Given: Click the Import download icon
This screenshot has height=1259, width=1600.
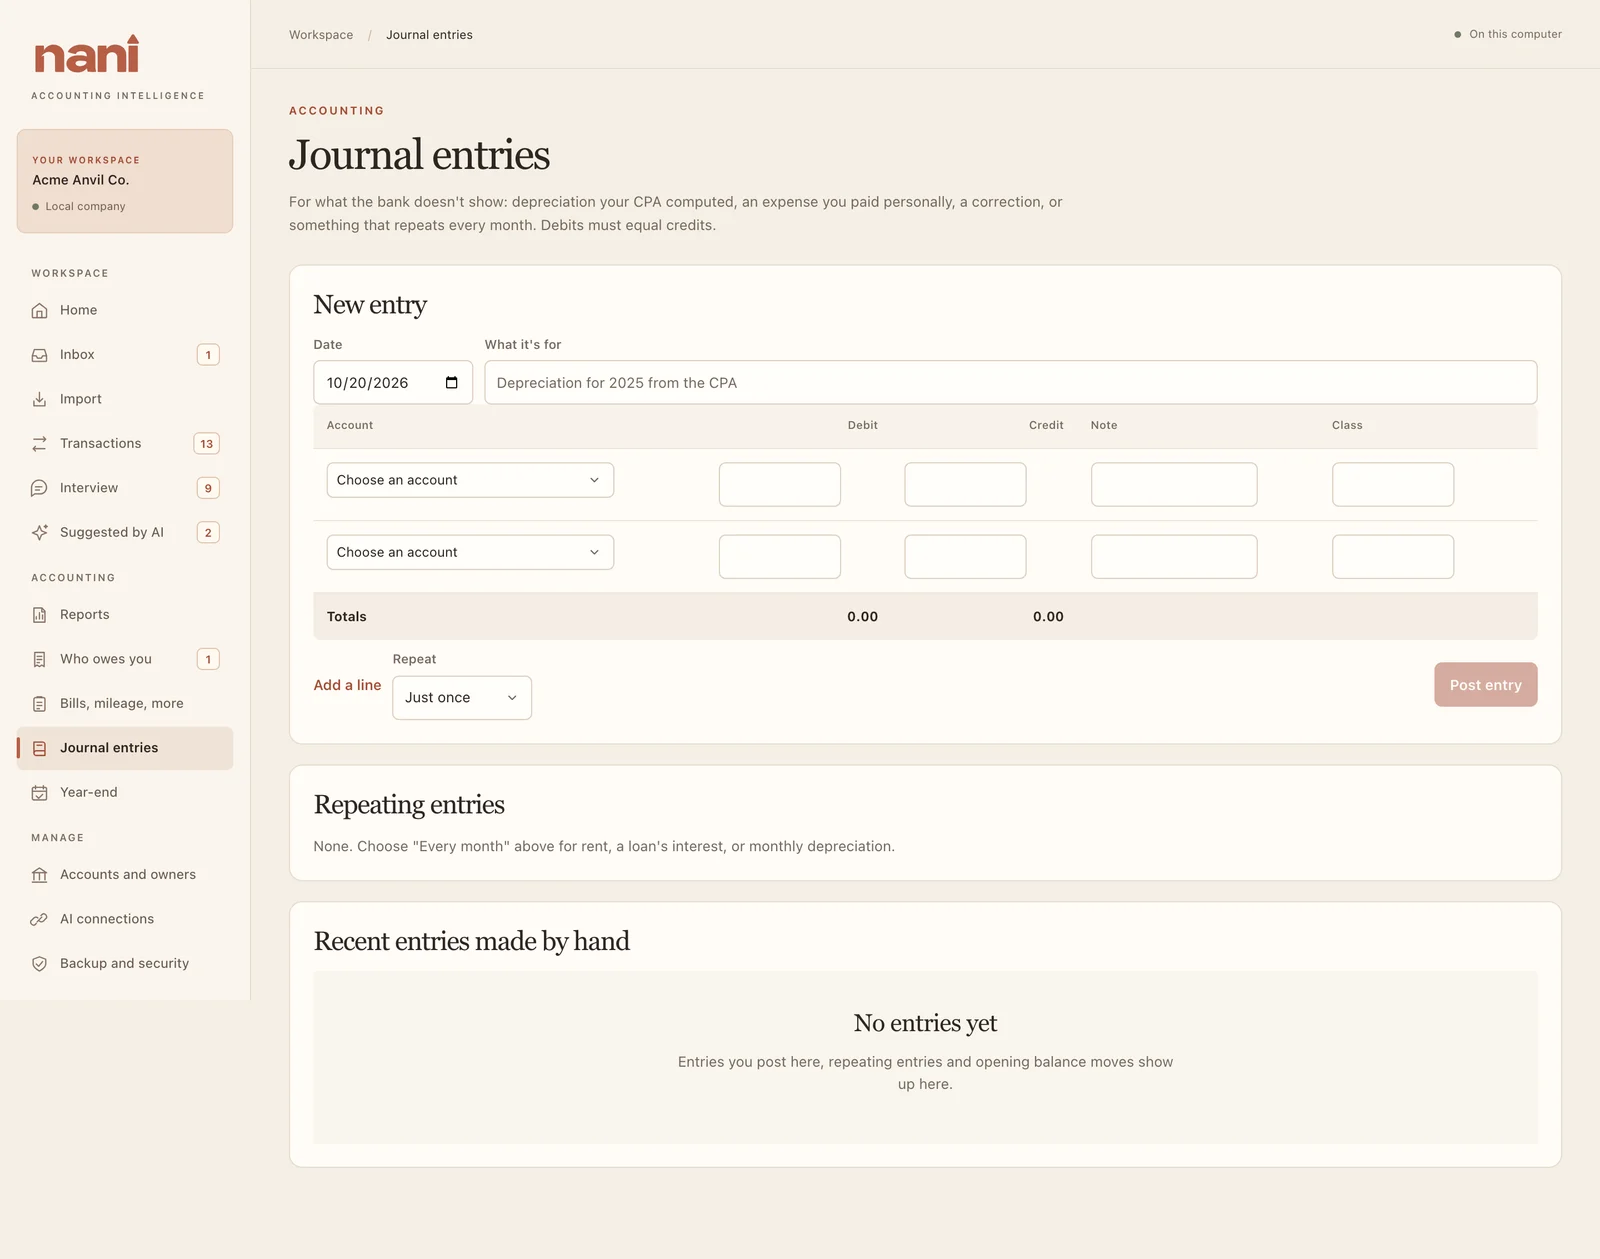Looking at the screenshot, I should coord(39,399).
